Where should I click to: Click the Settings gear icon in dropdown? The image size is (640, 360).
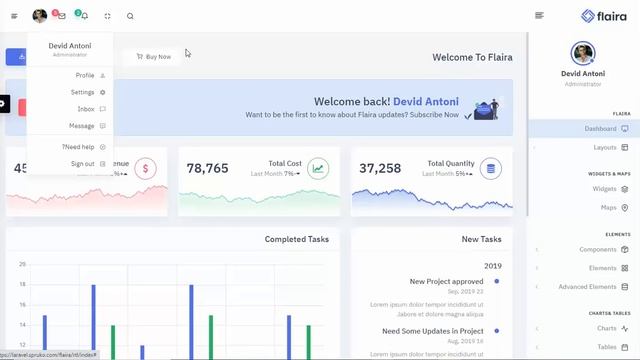(x=103, y=92)
